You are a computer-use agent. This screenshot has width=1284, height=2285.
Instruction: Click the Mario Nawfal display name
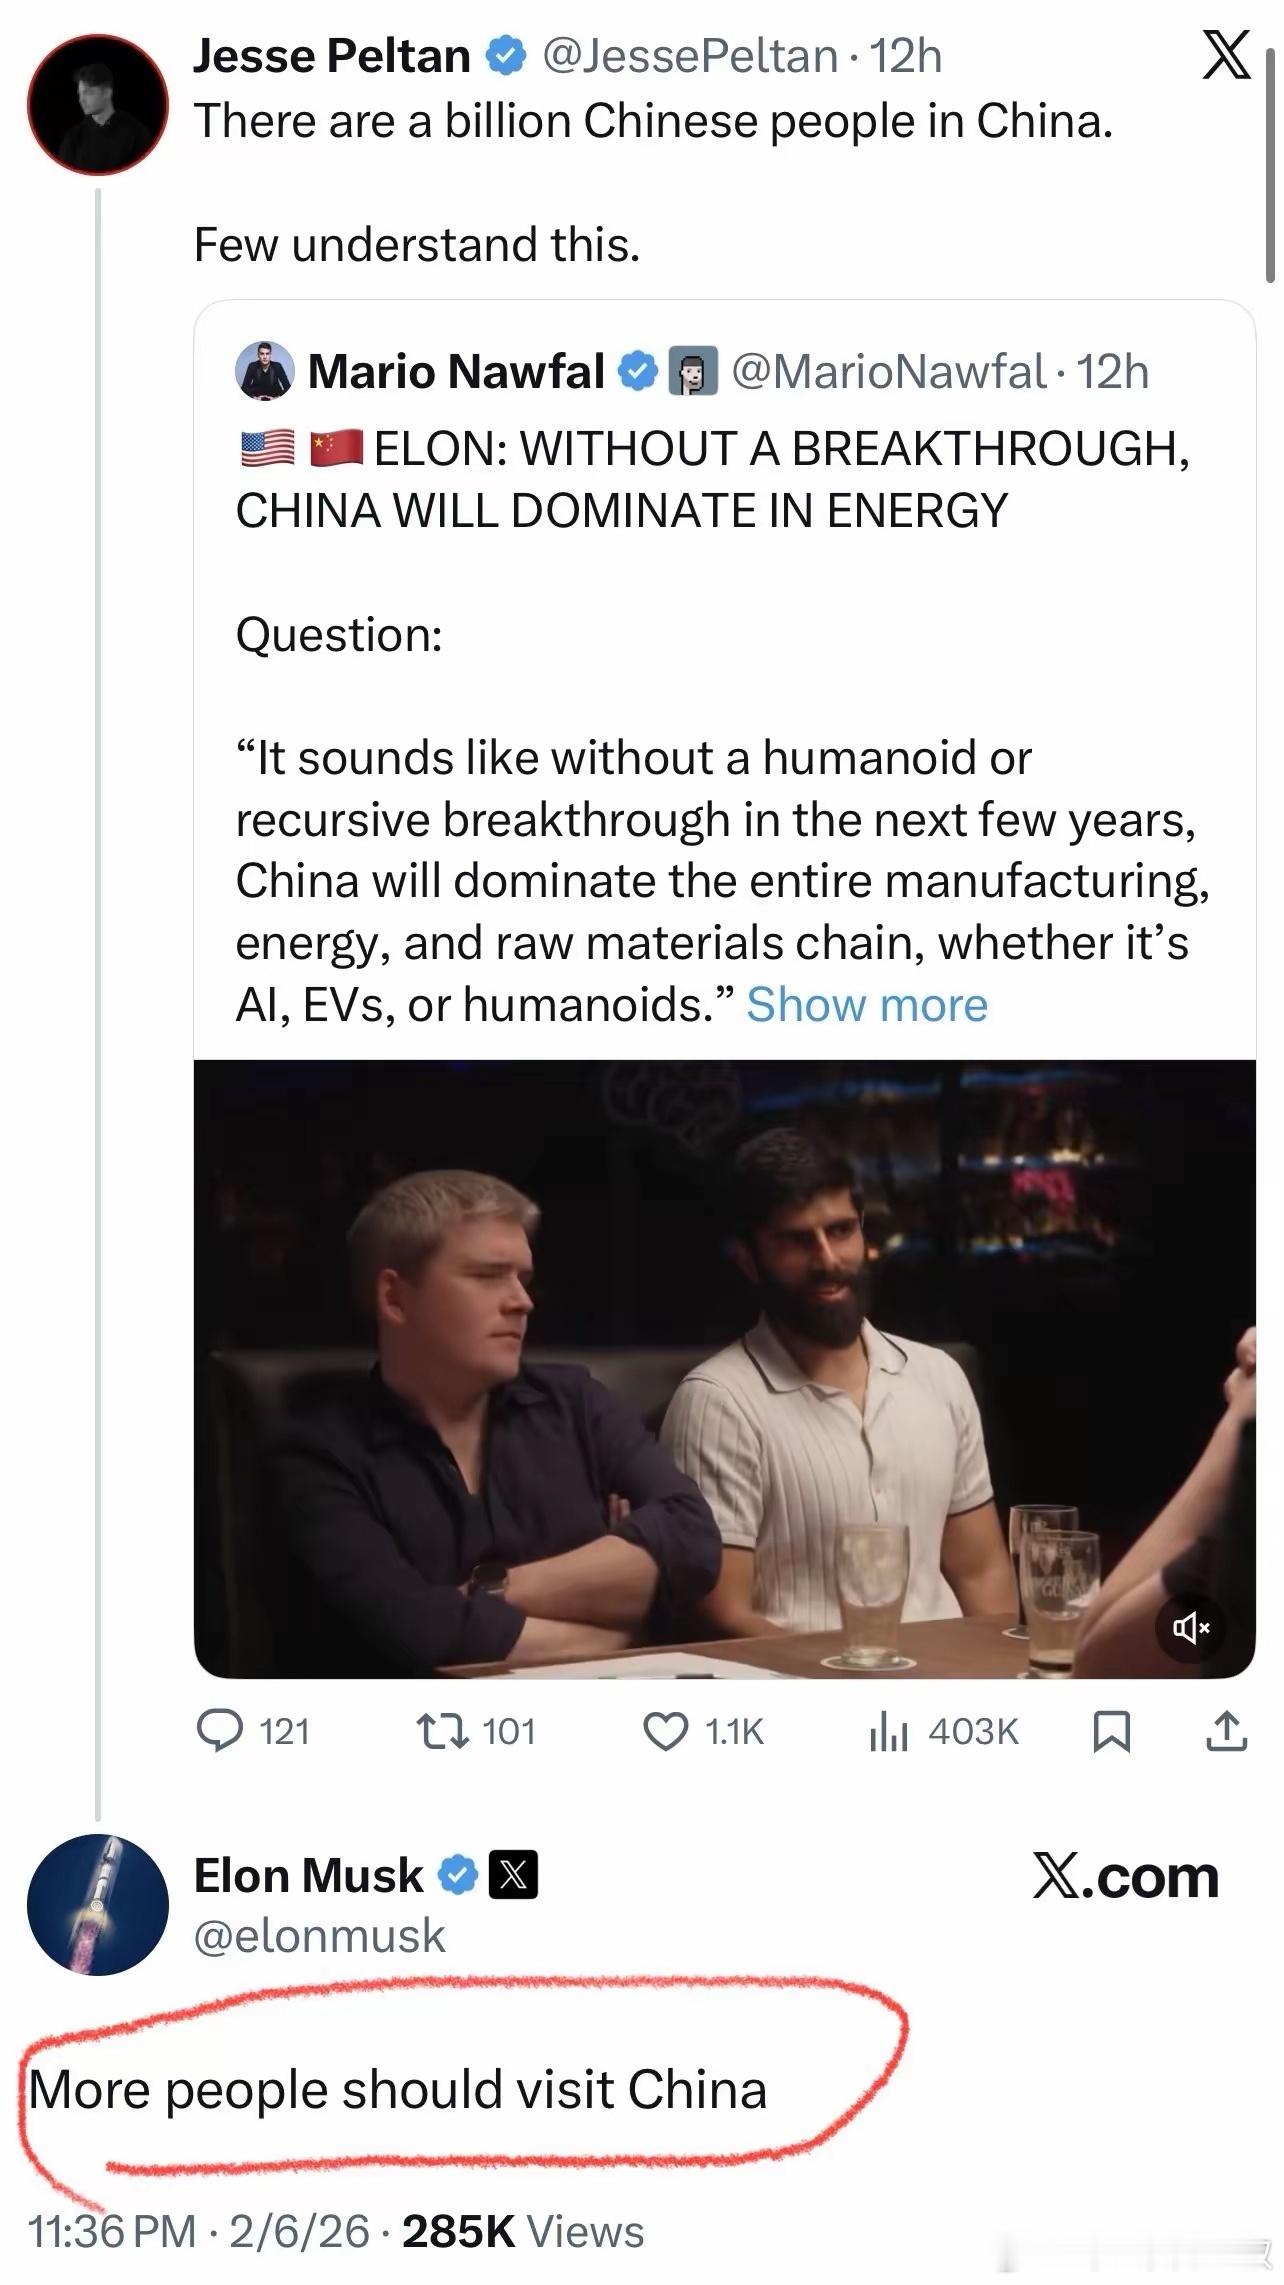click(456, 371)
